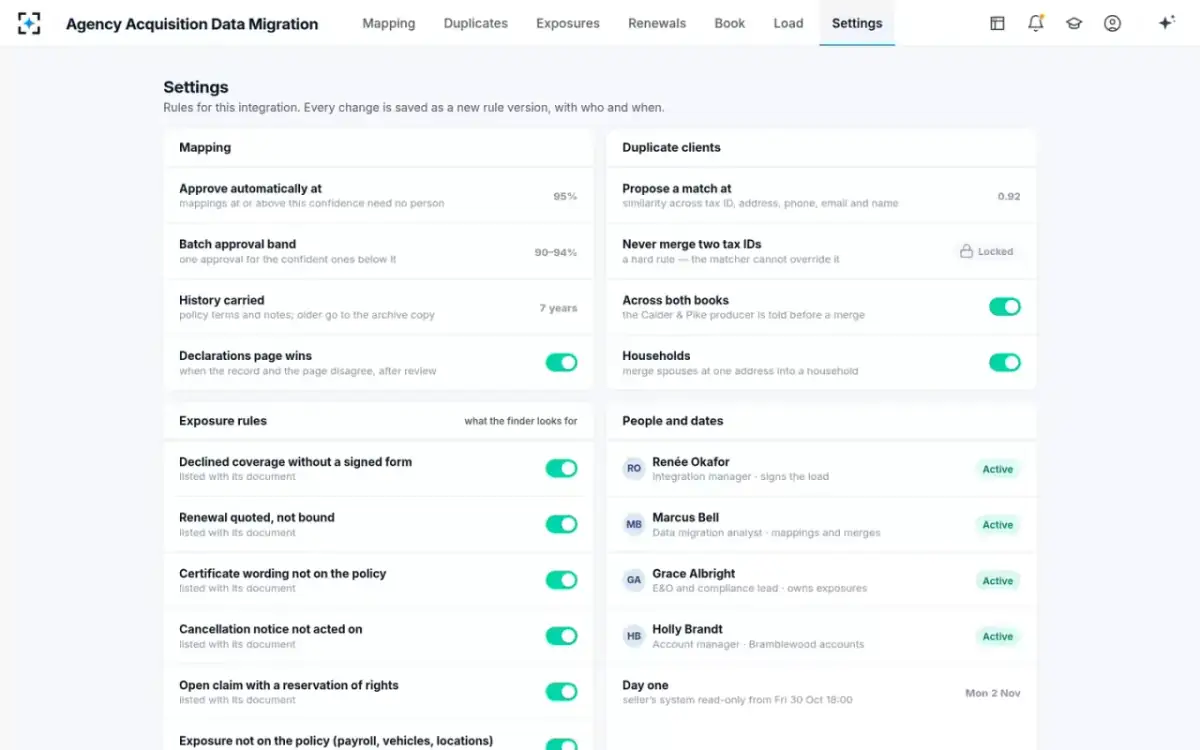Click the Agency Acquisition Data Migration title
1200x750 pixels.
click(192, 24)
